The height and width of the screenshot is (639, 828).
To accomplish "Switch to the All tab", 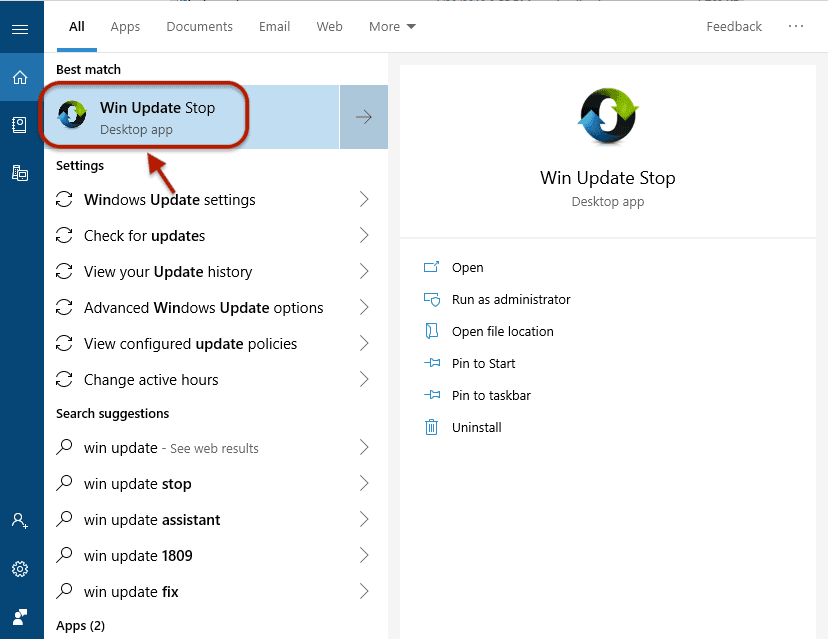I will point(77,26).
